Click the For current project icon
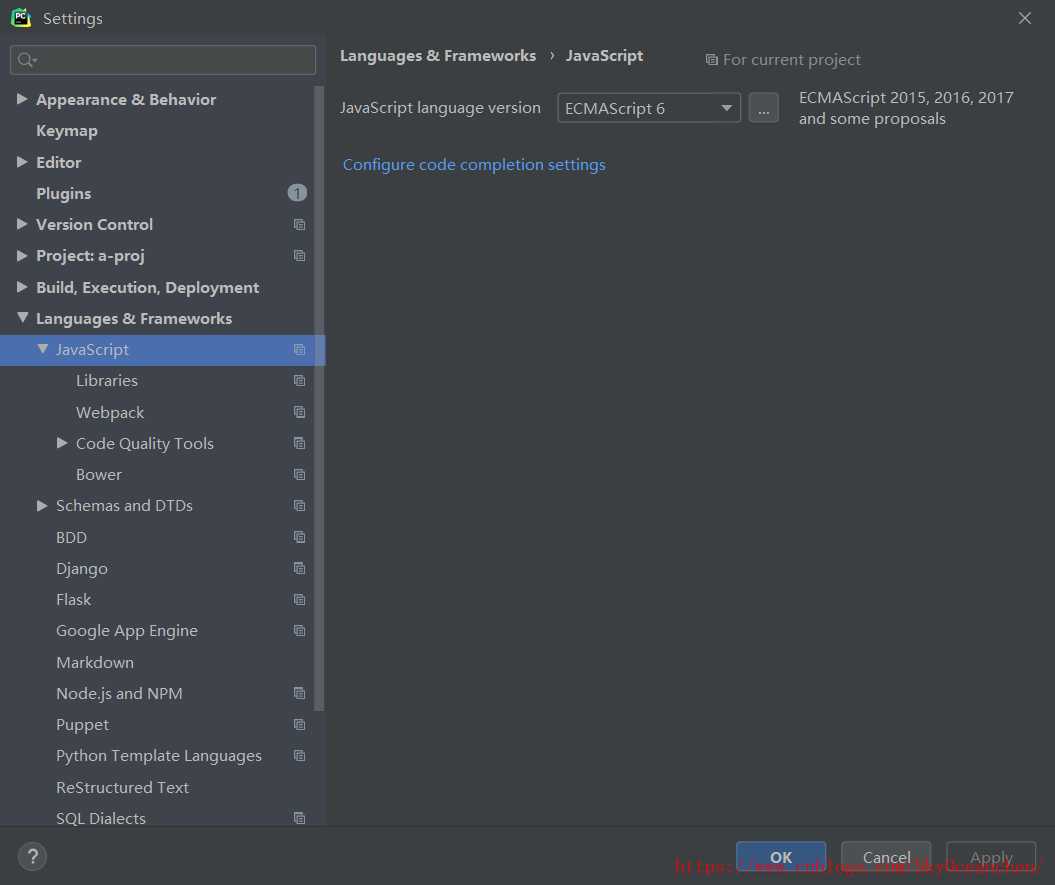The width and height of the screenshot is (1055, 885). click(711, 60)
